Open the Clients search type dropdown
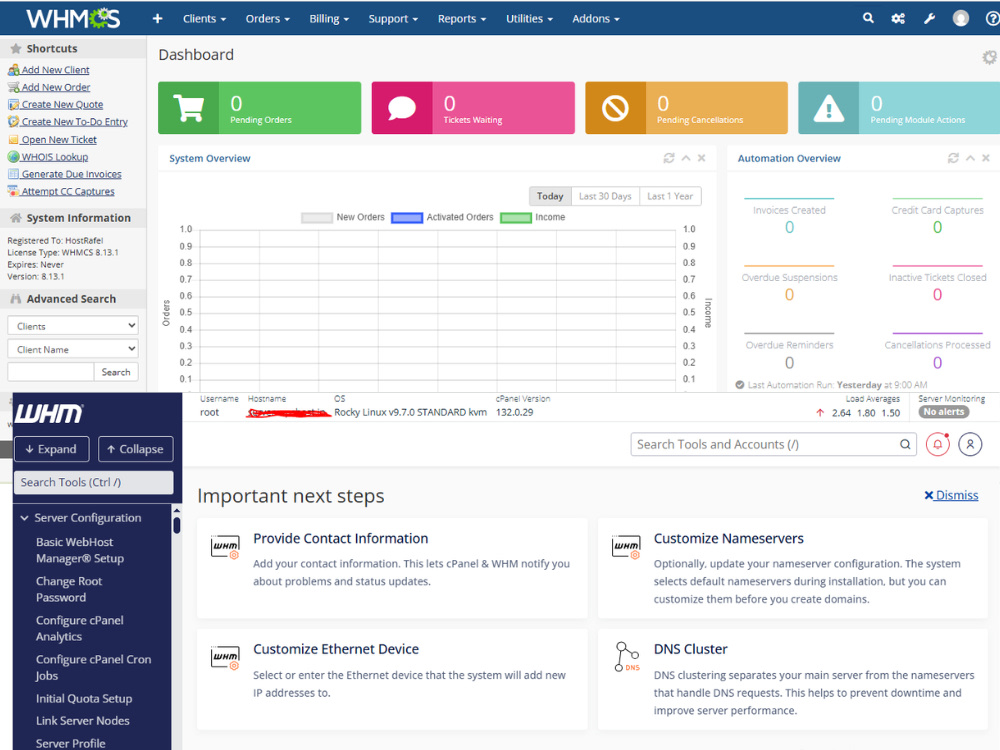This screenshot has height=750, width=1000. pyautogui.click(x=73, y=326)
